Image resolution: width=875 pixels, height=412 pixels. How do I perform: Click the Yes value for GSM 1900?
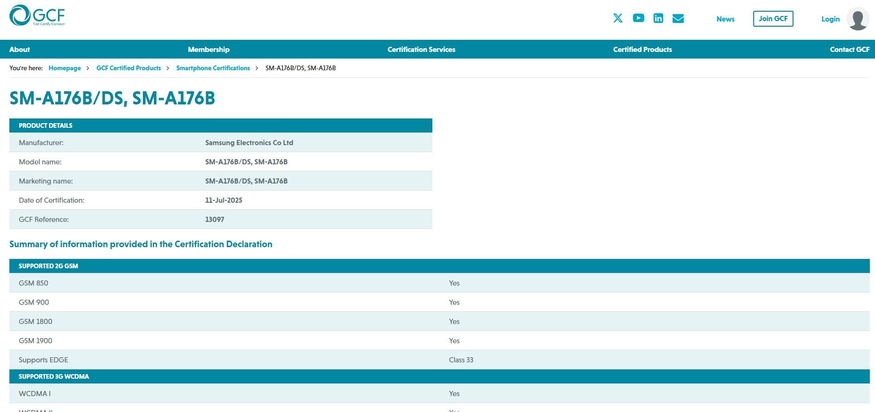(454, 341)
